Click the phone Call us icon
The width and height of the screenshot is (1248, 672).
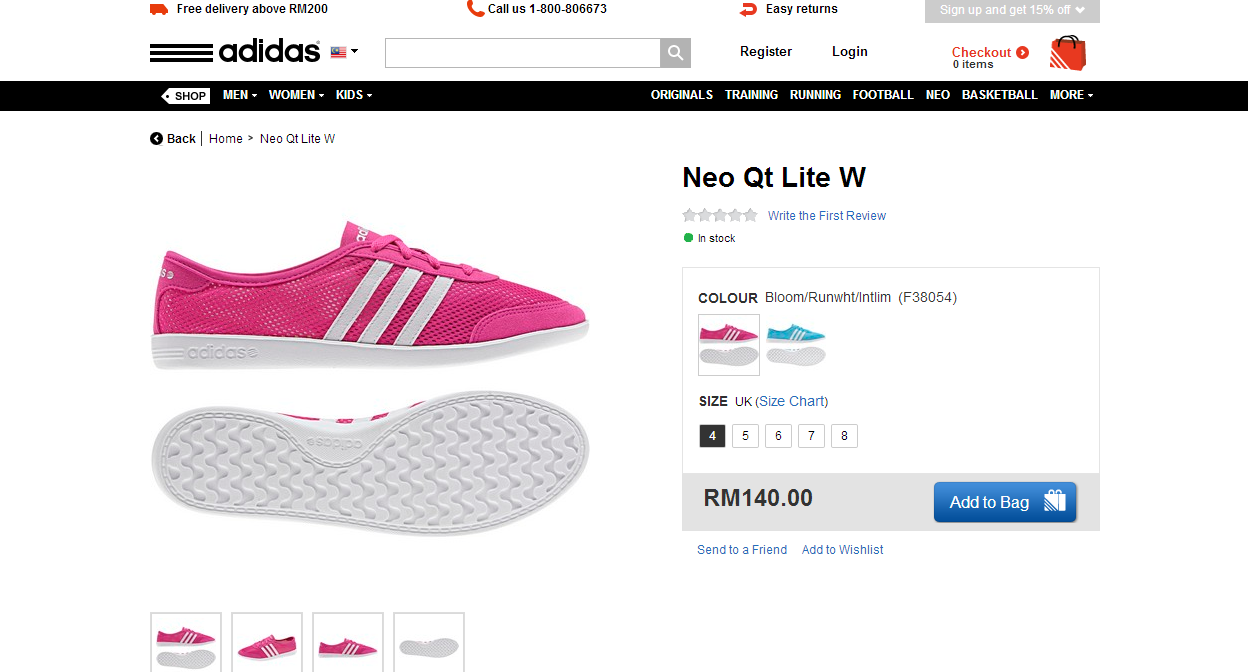475,9
